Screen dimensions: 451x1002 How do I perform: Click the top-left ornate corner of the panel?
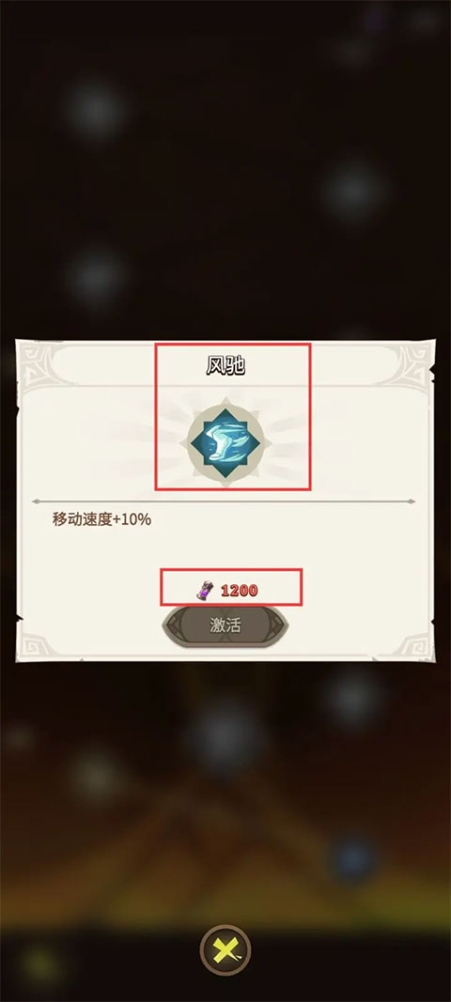click(40, 364)
